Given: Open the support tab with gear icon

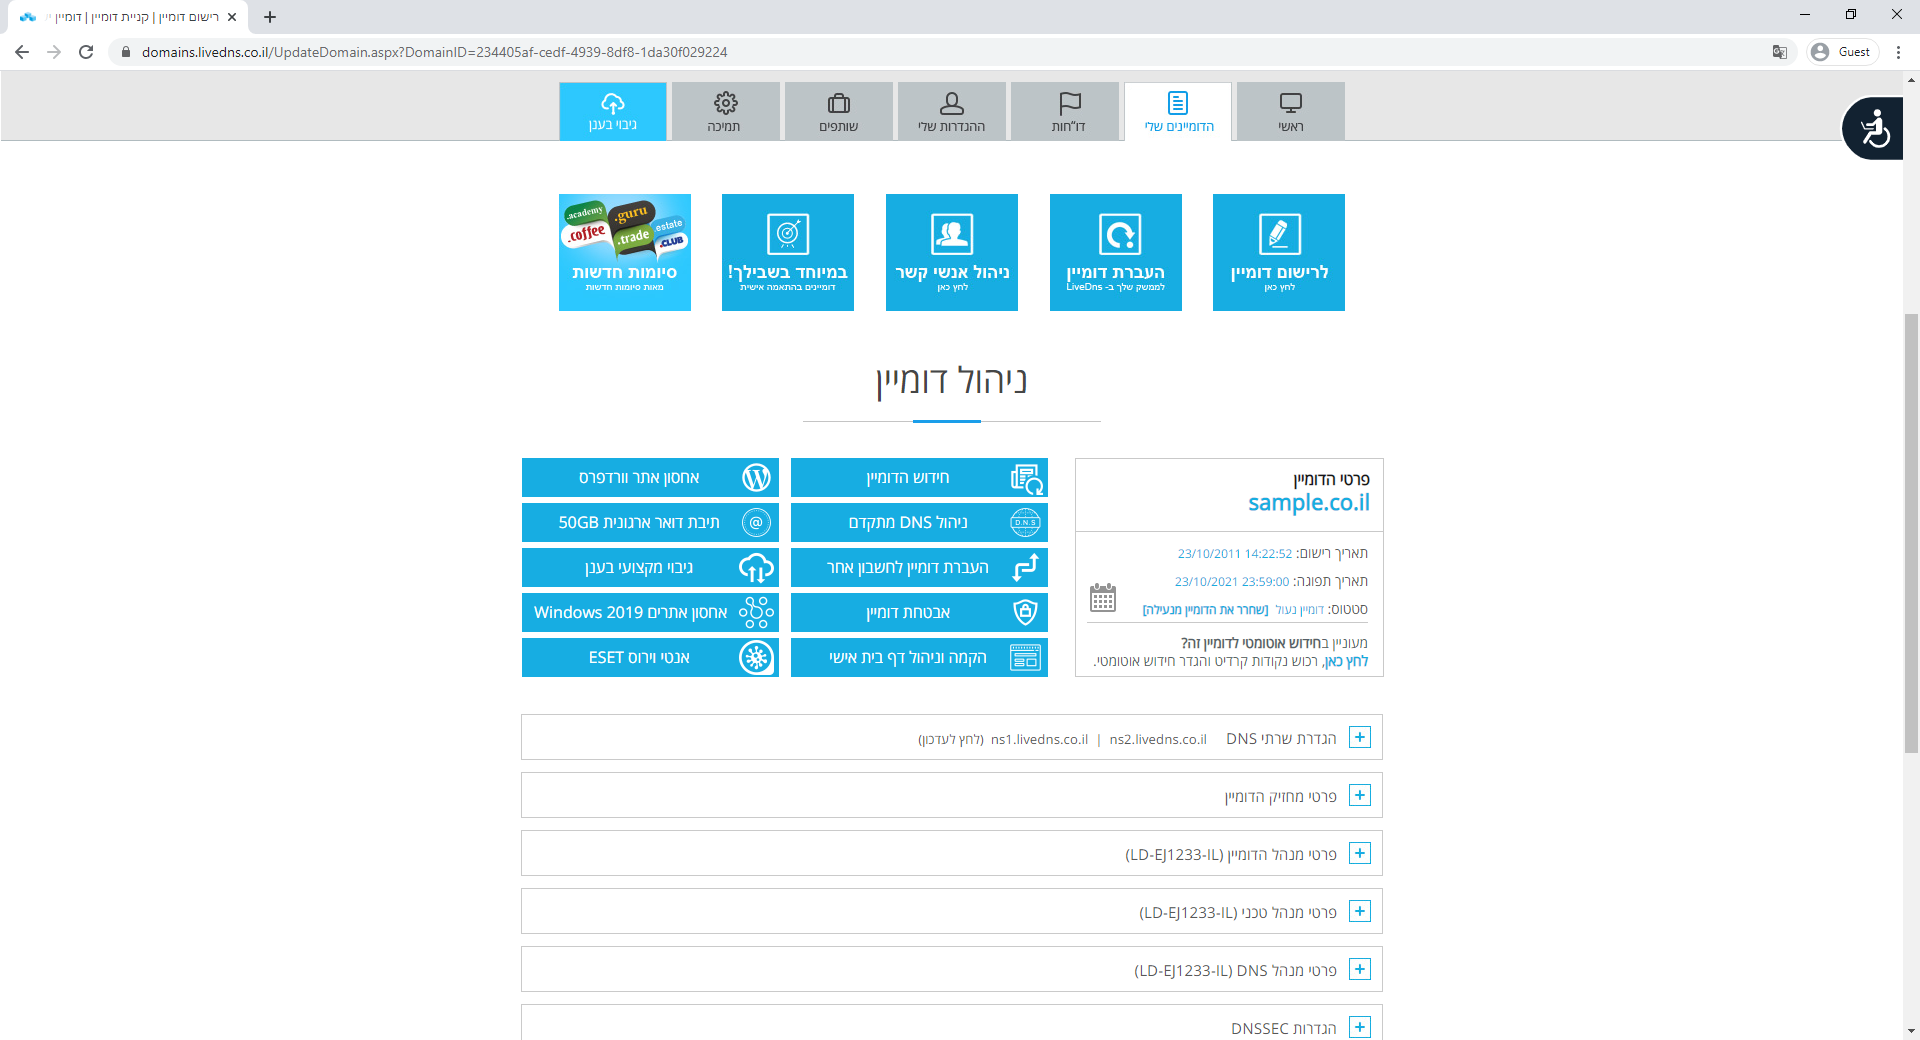Looking at the screenshot, I should [725, 111].
